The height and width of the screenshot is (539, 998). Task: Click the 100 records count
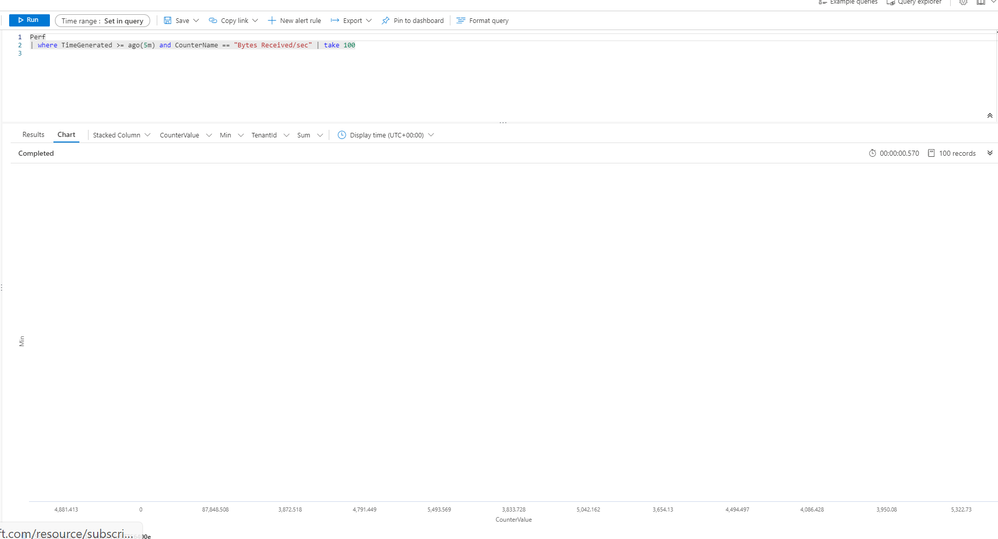click(x=952, y=153)
